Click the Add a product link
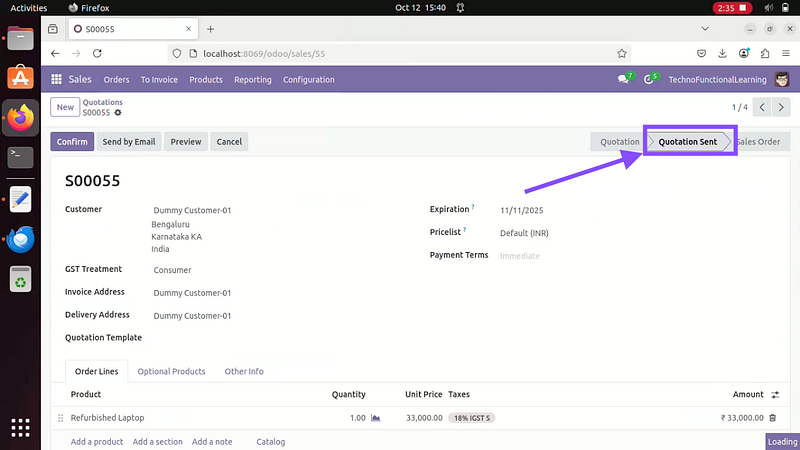Image resolution: width=800 pixels, height=450 pixels. (97, 442)
